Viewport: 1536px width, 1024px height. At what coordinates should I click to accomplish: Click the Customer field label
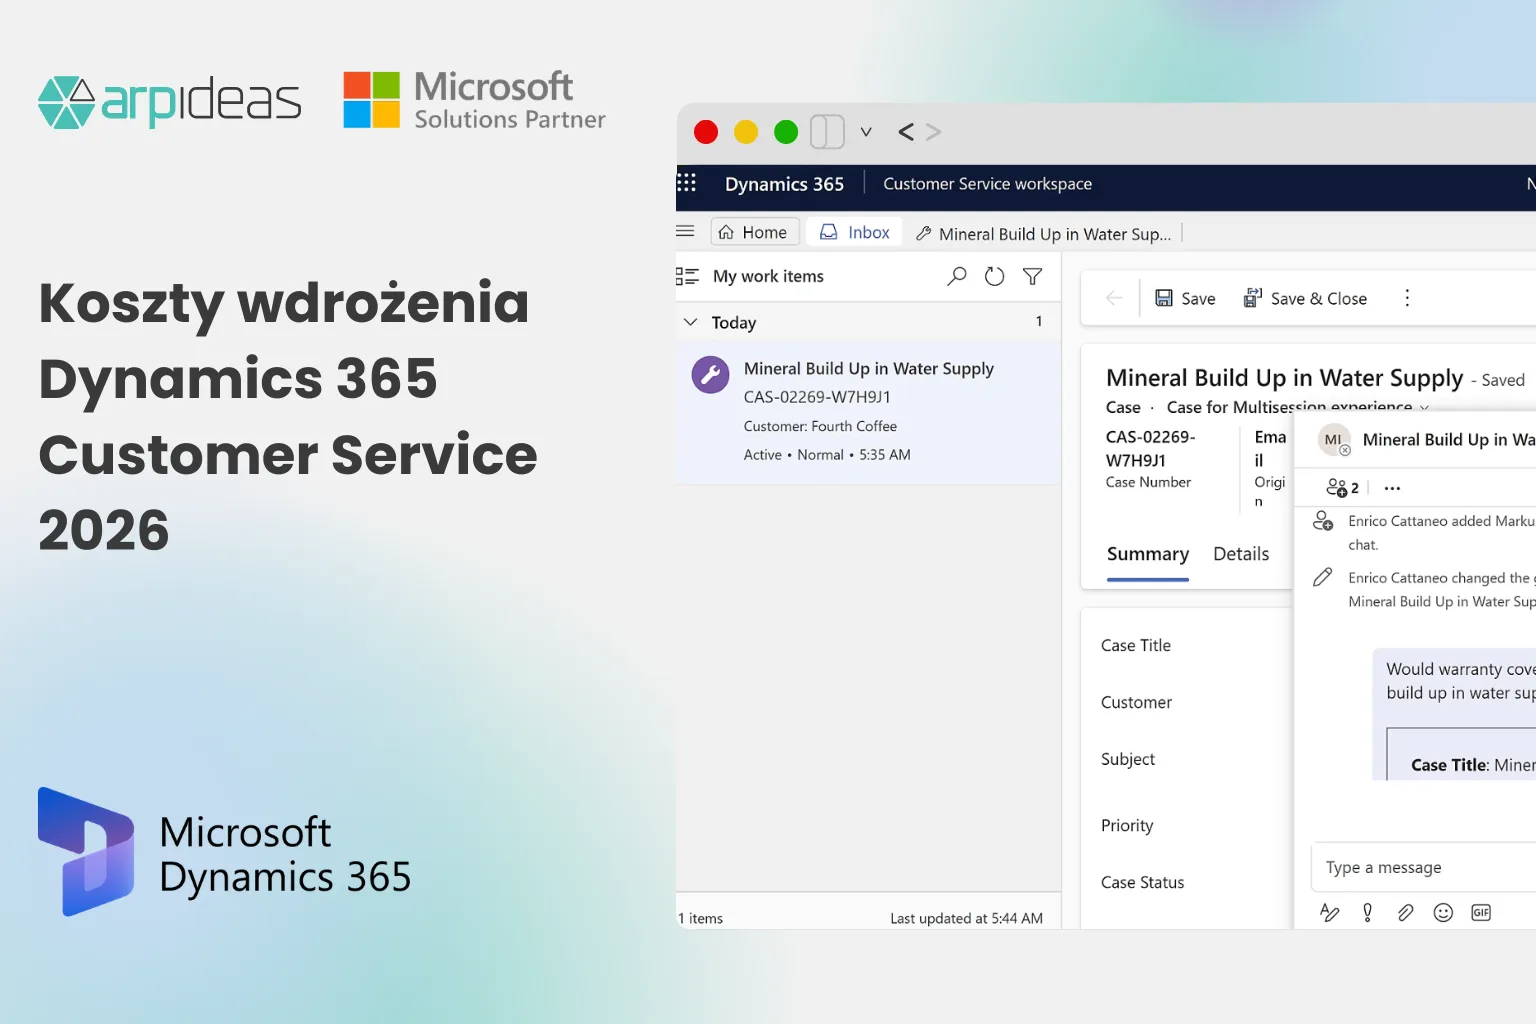1136,702
